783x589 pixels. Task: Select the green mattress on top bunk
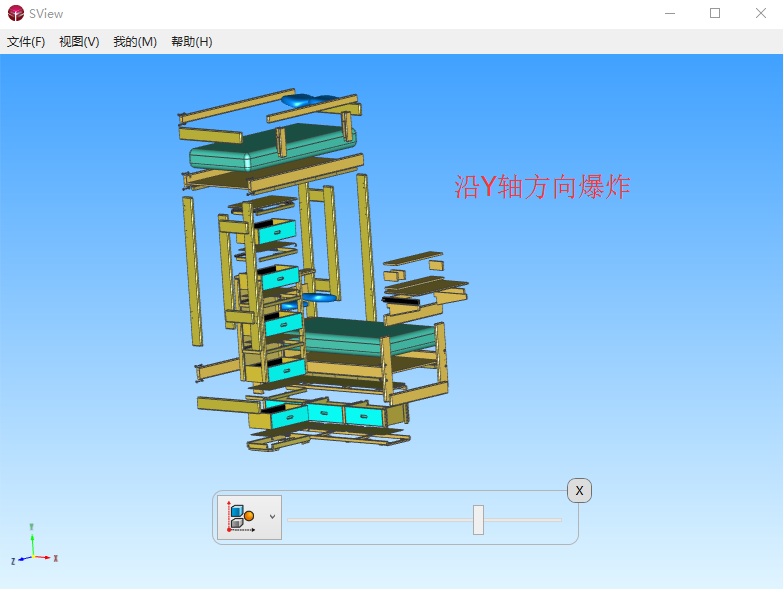pyautogui.click(x=272, y=147)
